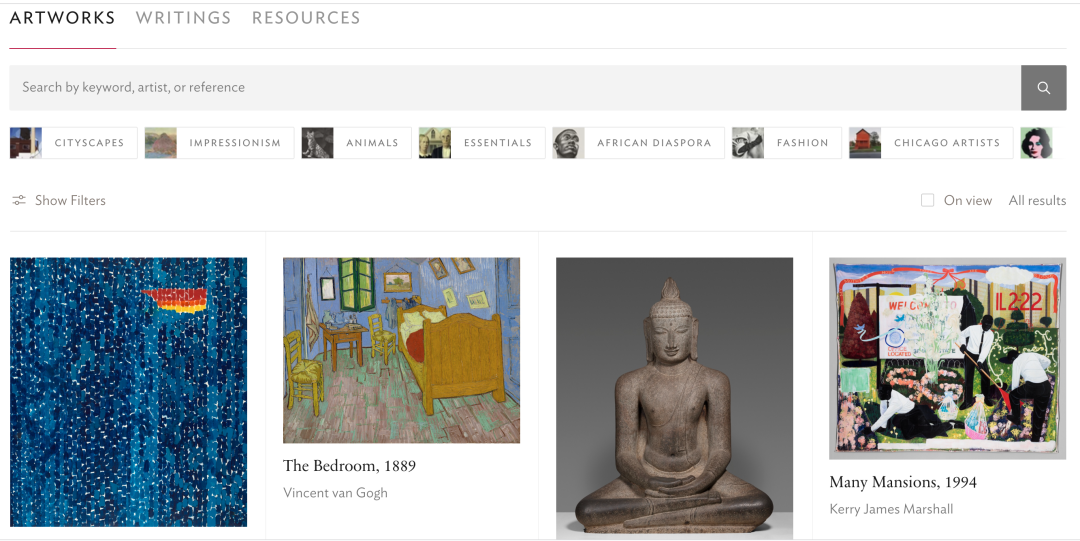Switch to the Resources tab
This screenshot has height=541, width=1080.
pyautogui.click(x=306, y=18)
